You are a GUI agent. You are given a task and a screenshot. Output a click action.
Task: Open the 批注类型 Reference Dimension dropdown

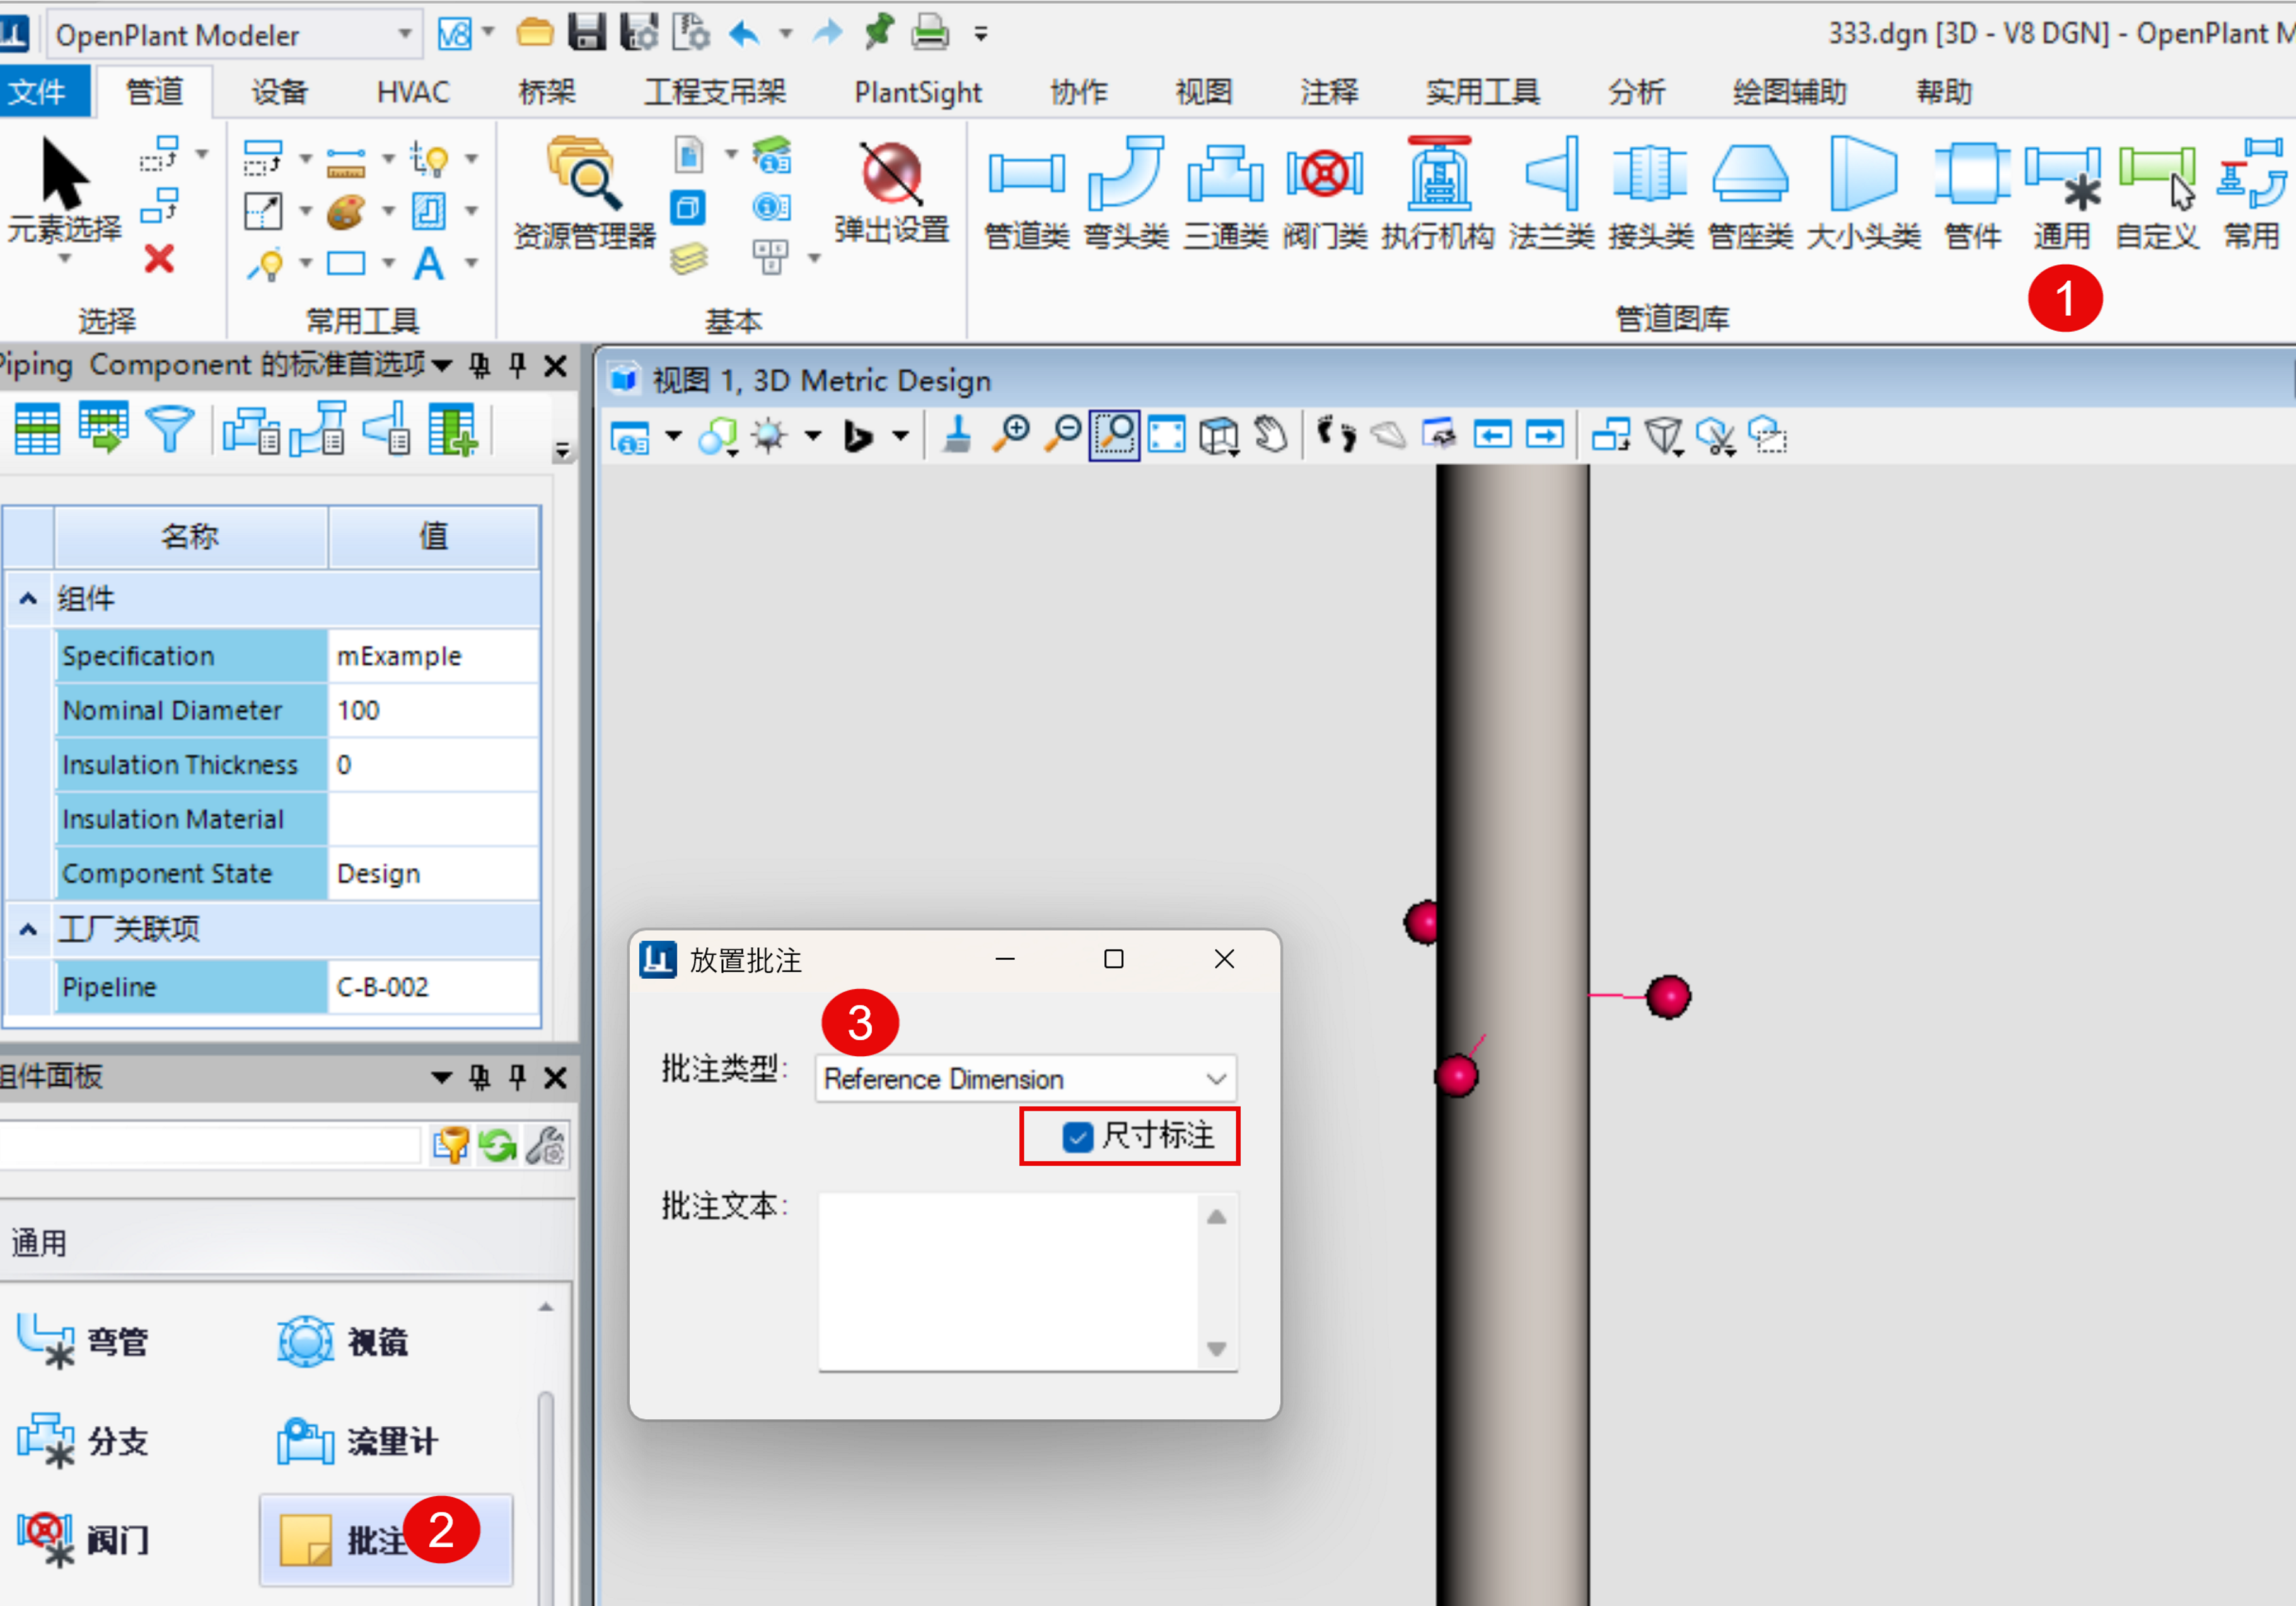[x=1215, y=1078]
